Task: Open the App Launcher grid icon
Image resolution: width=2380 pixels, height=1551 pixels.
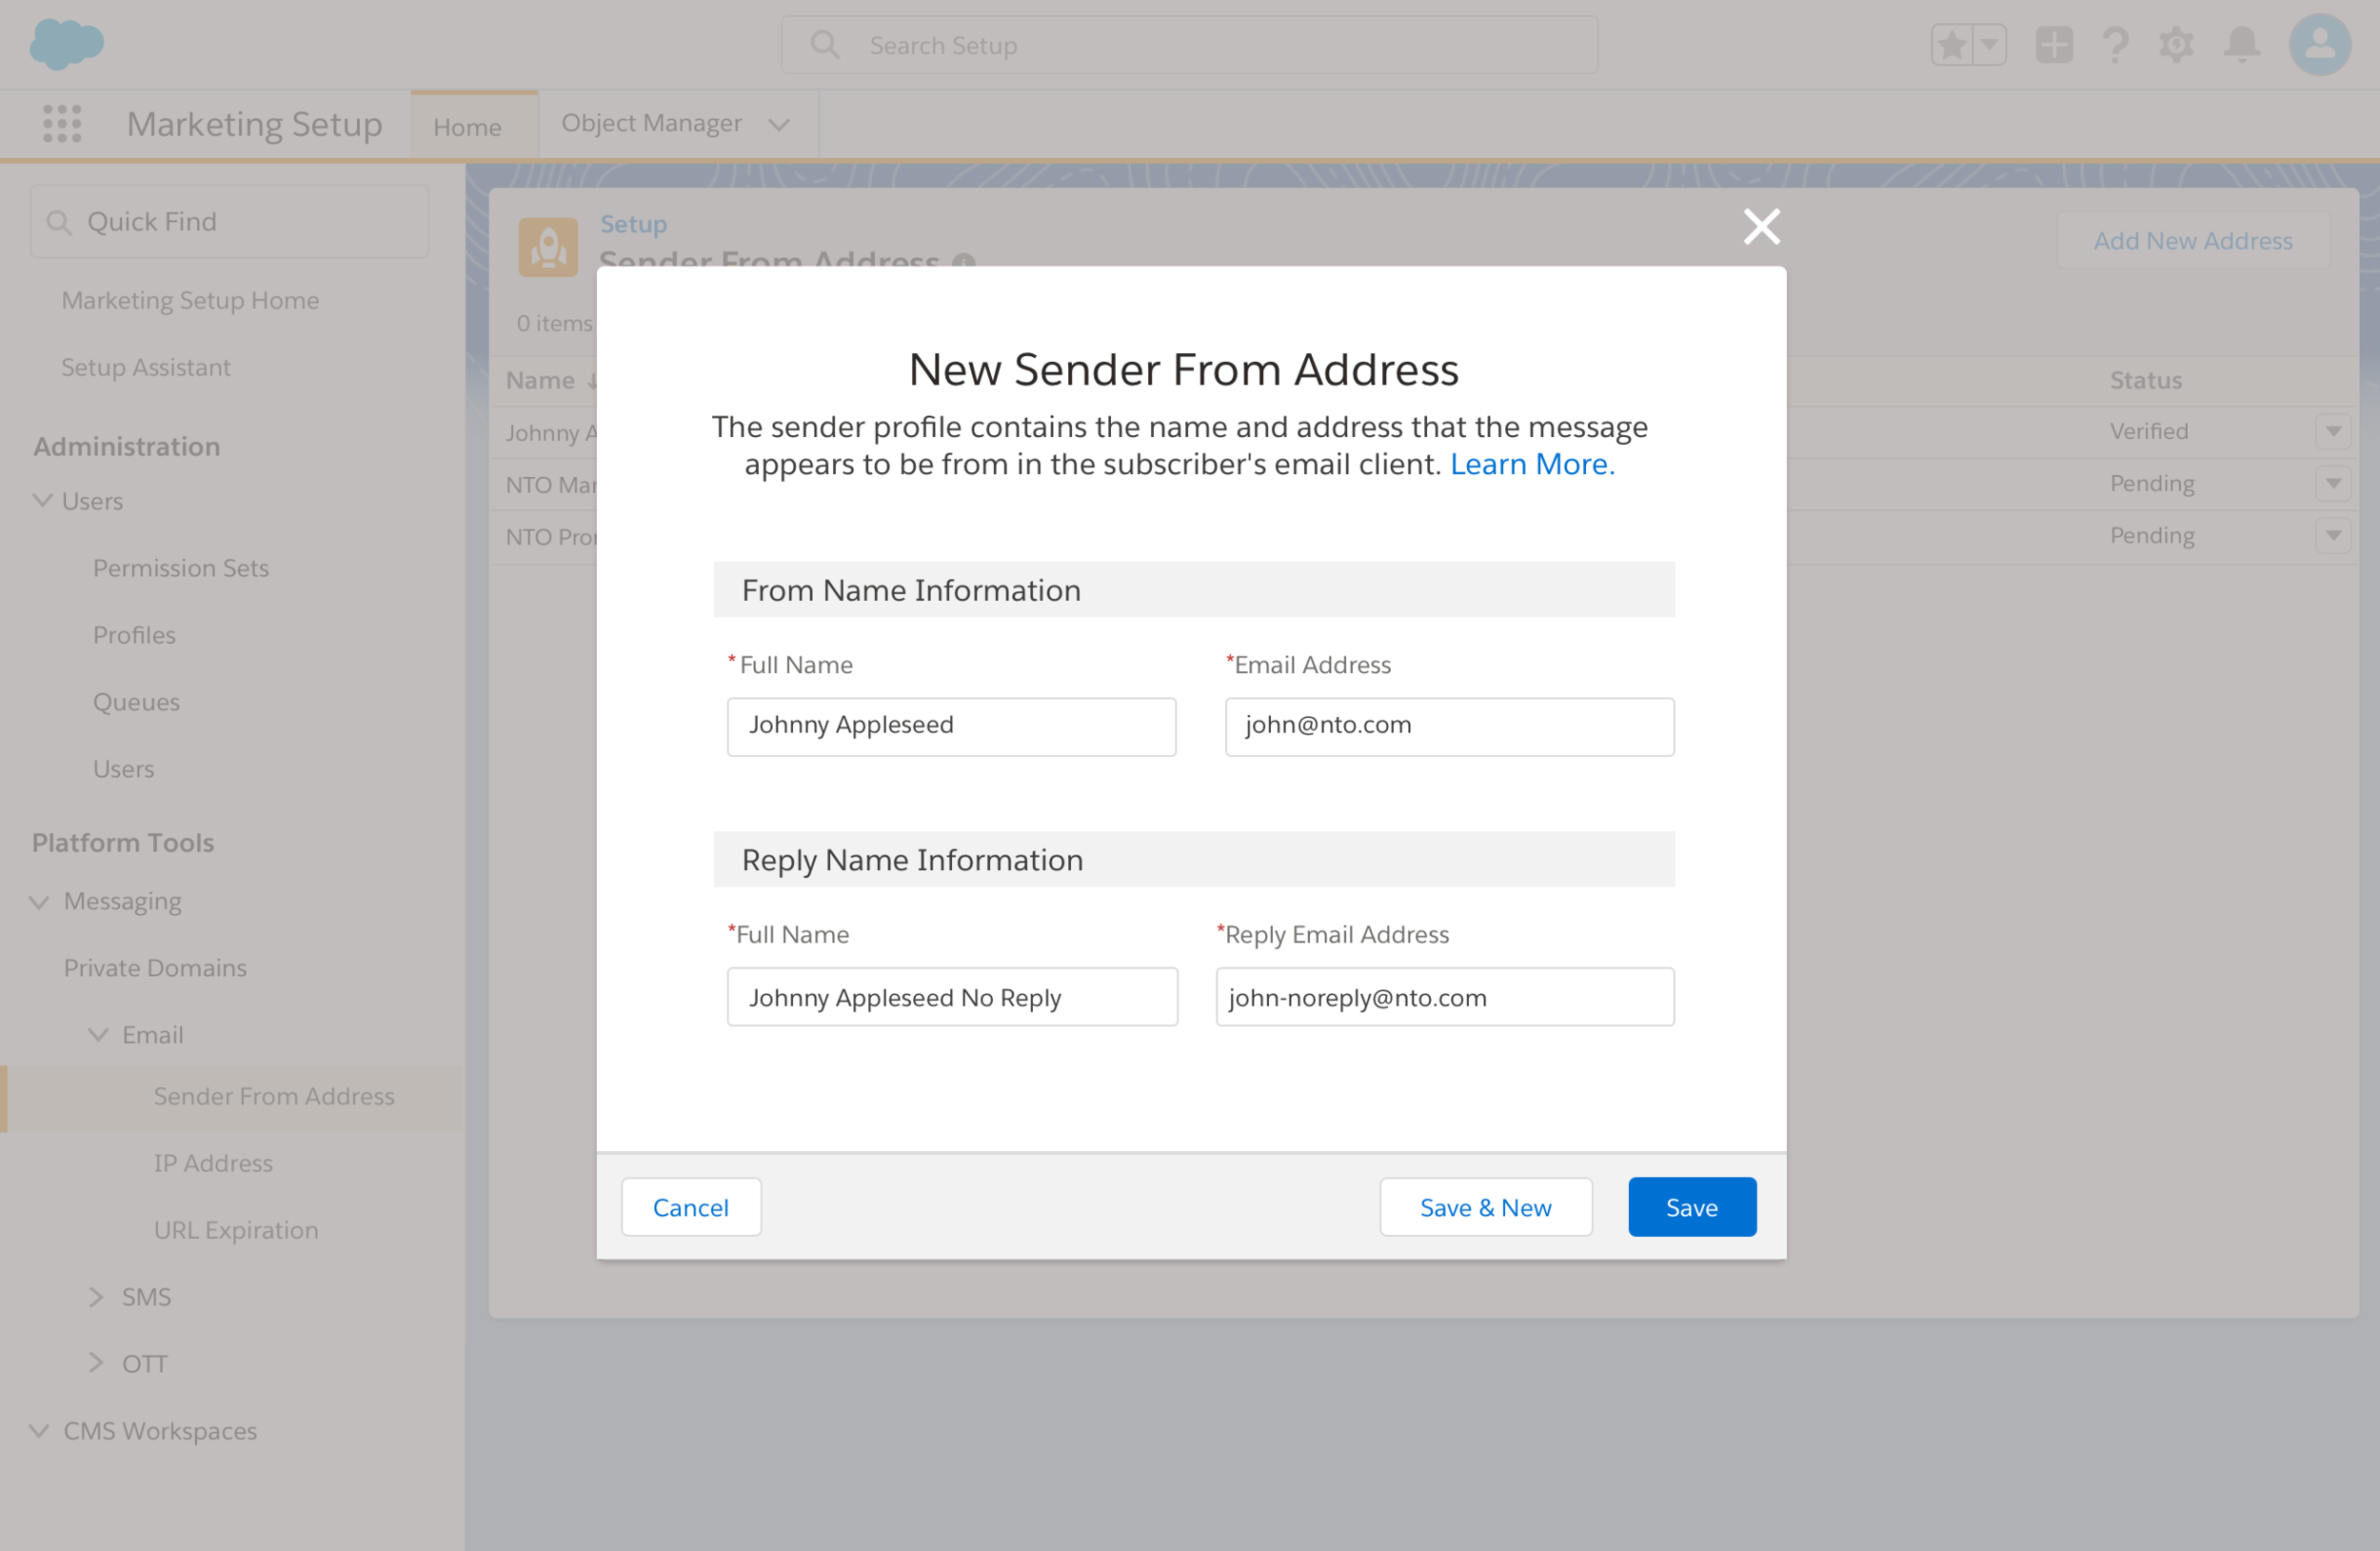Action: click(x=62, y=124)
